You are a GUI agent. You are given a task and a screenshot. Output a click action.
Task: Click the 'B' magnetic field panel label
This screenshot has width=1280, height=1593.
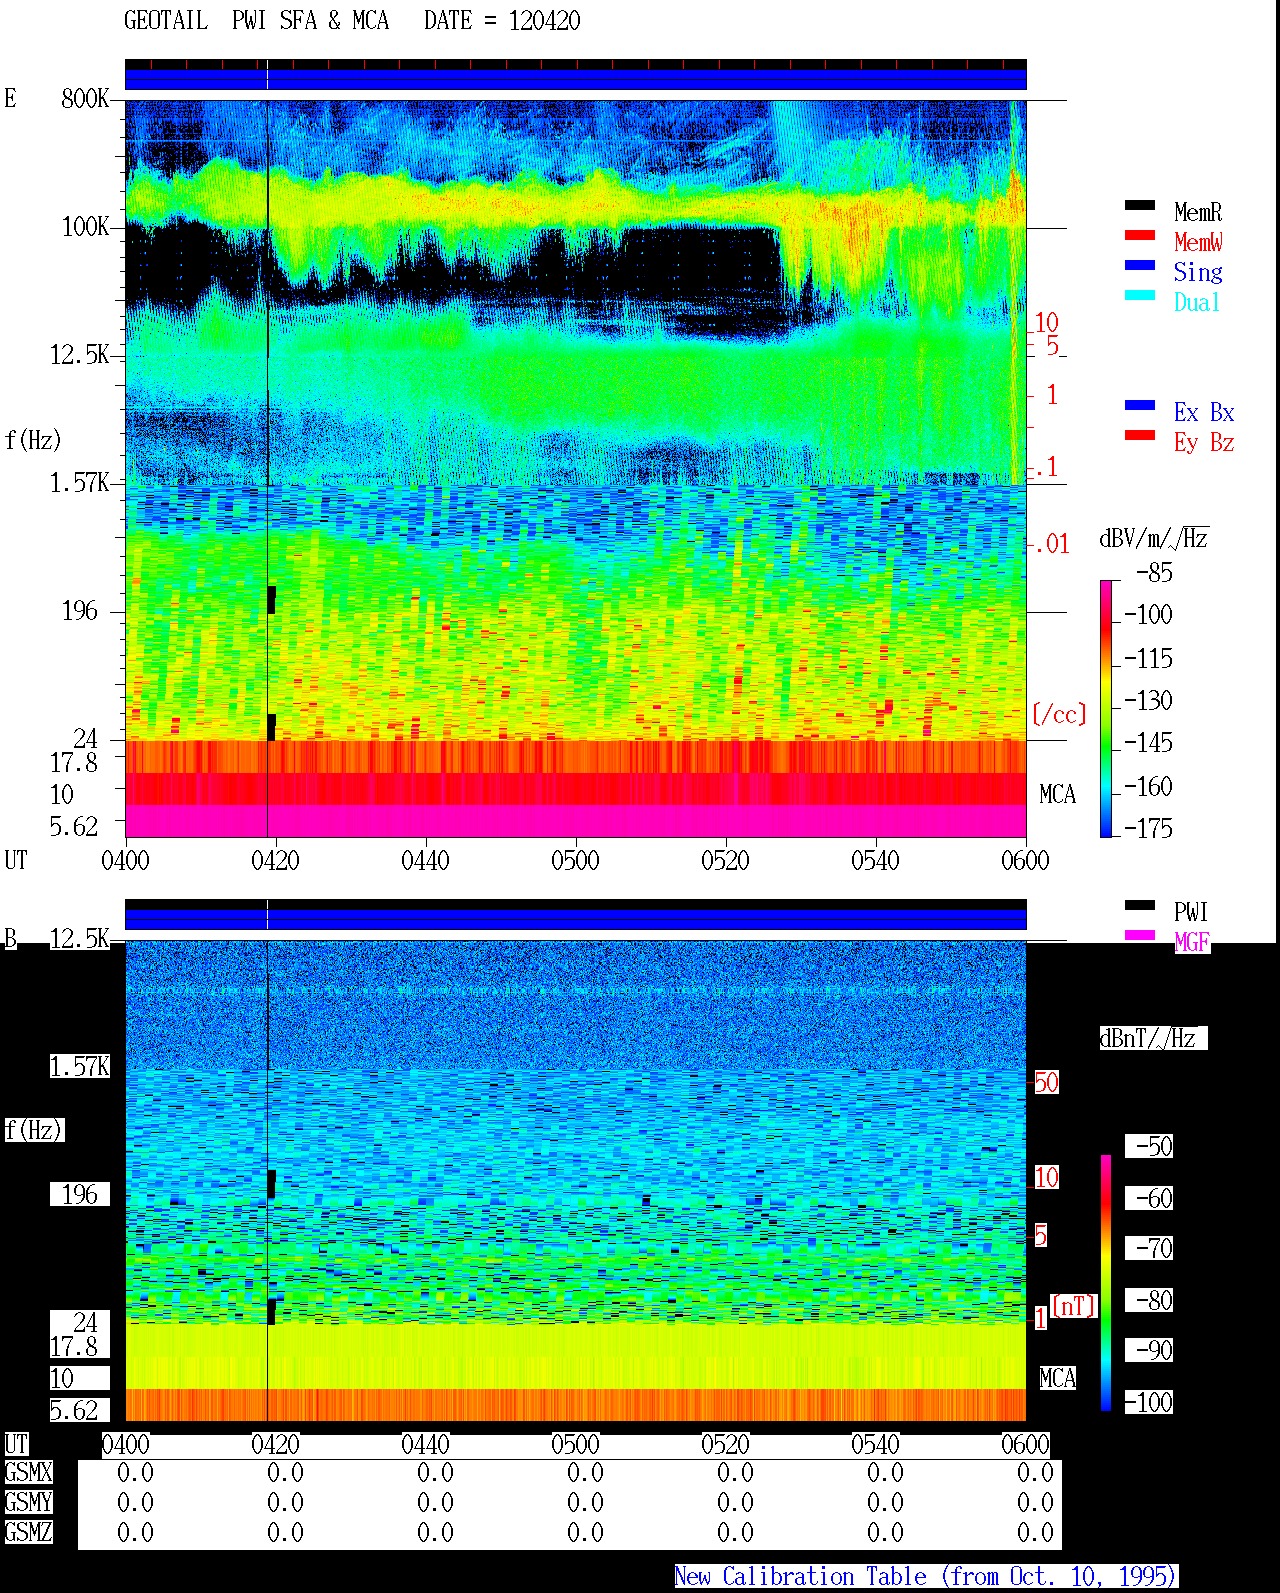pos(10,939)
